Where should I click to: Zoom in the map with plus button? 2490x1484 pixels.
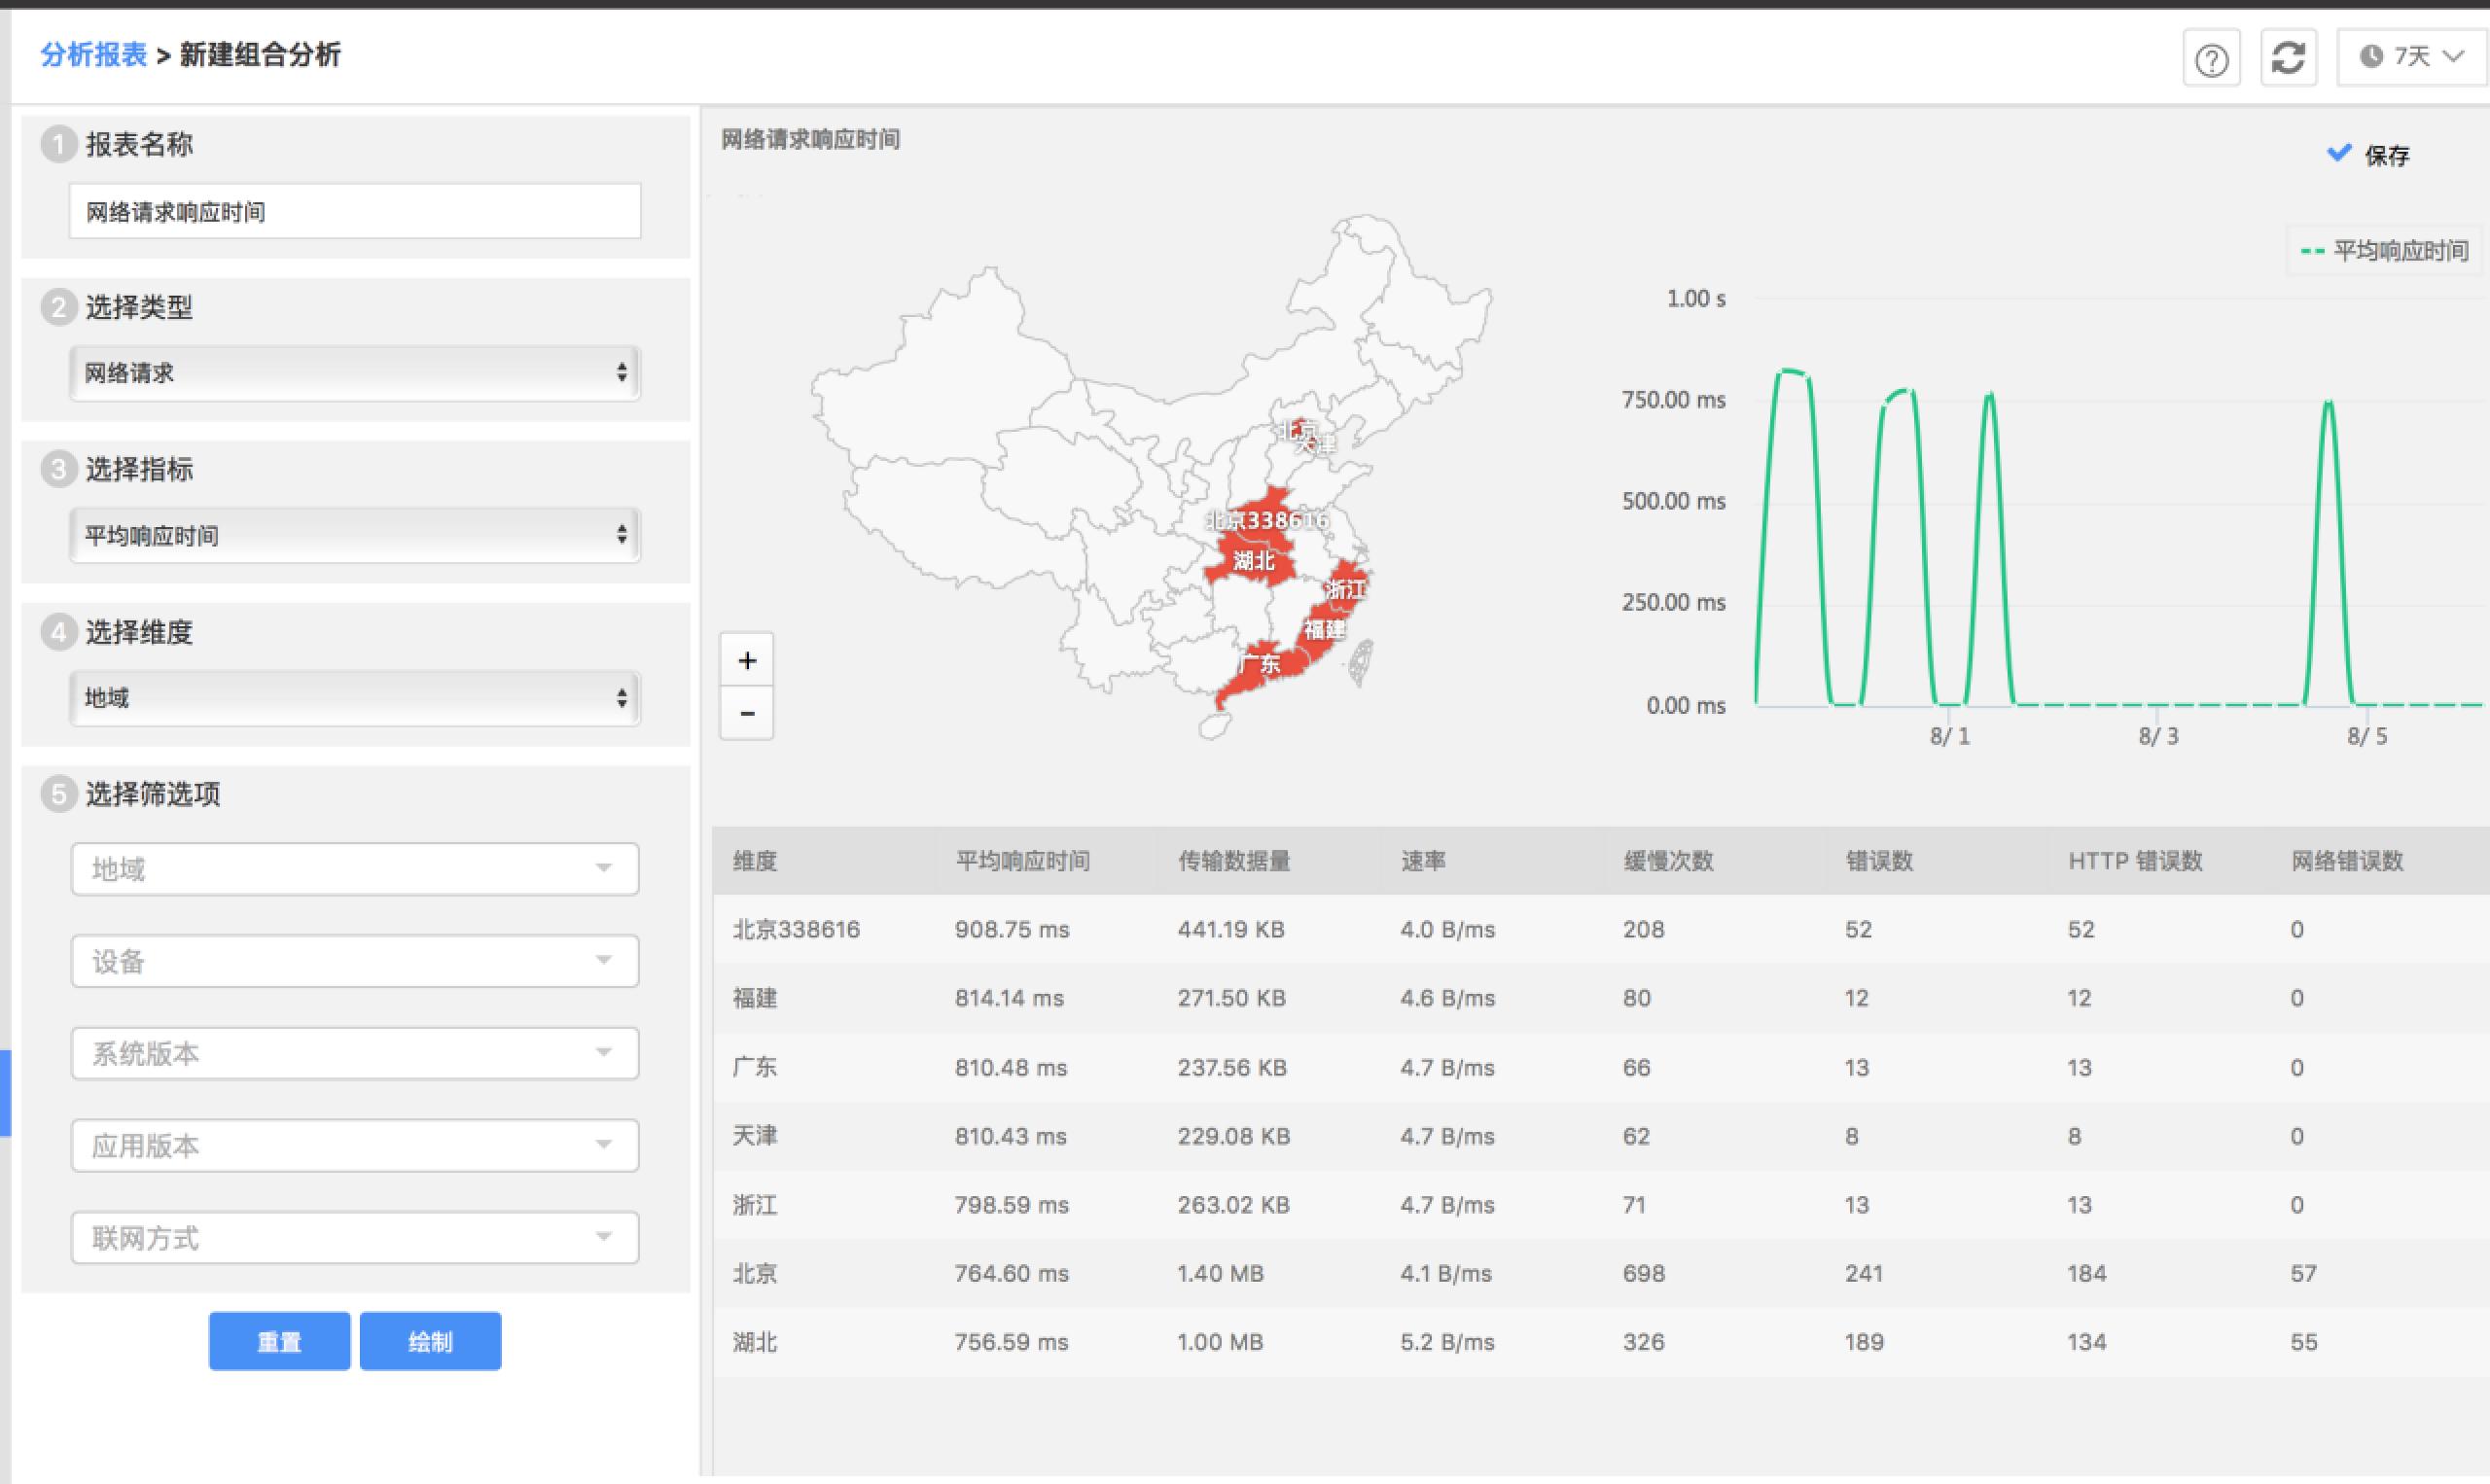(747, 660)
